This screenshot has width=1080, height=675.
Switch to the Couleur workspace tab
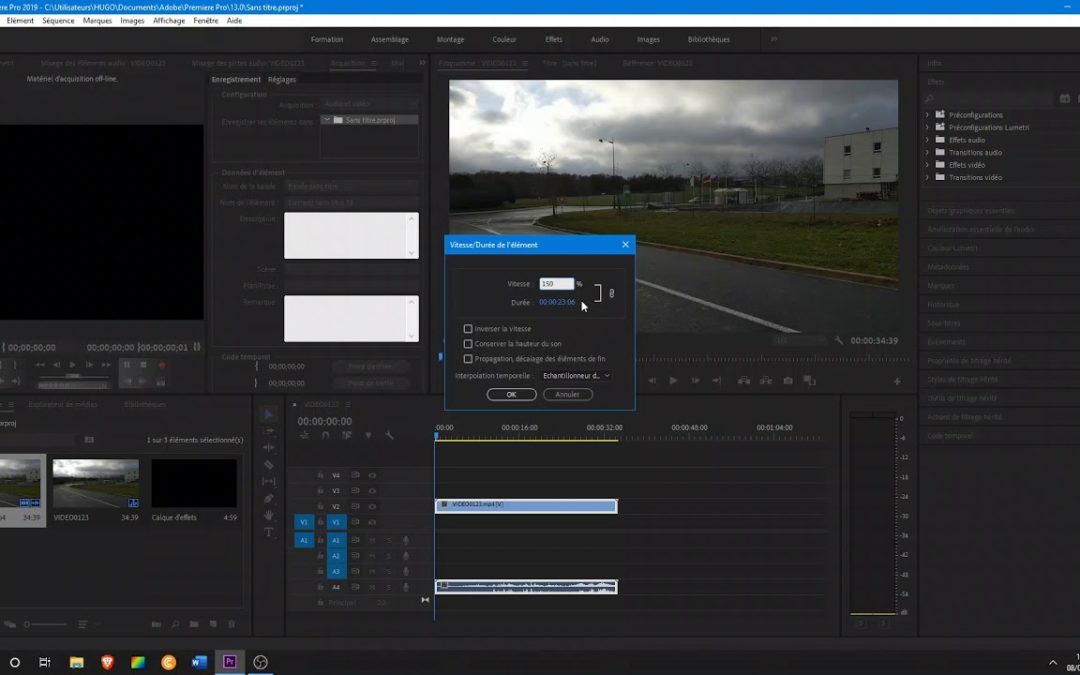(x=504, y=40)
